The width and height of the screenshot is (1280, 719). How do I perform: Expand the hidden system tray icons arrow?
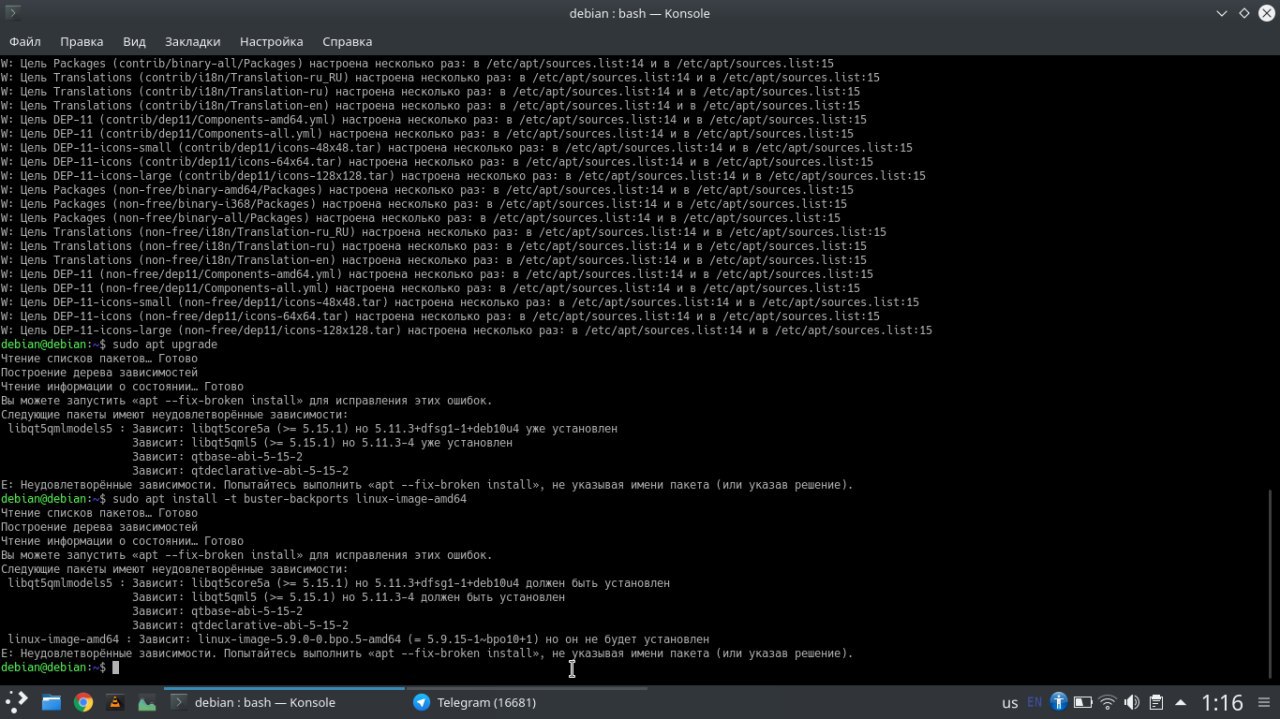click(1180, 702)
